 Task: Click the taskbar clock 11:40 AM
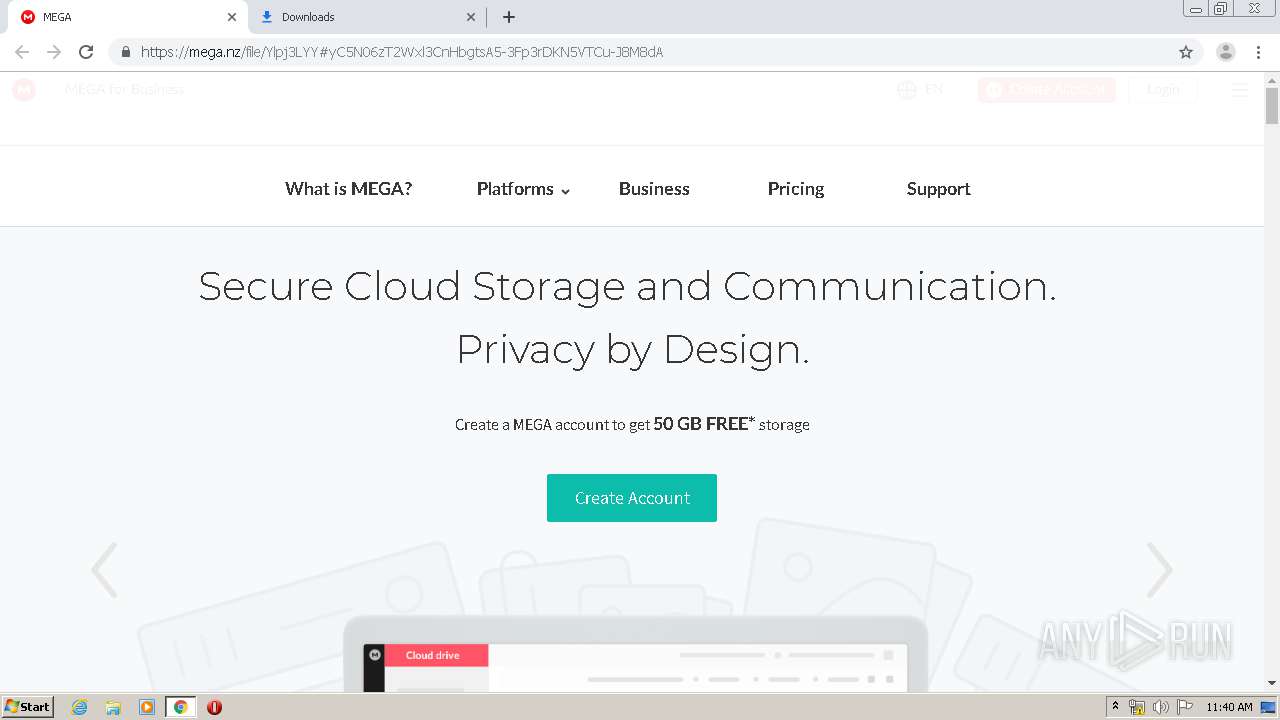pos(1229,707)
